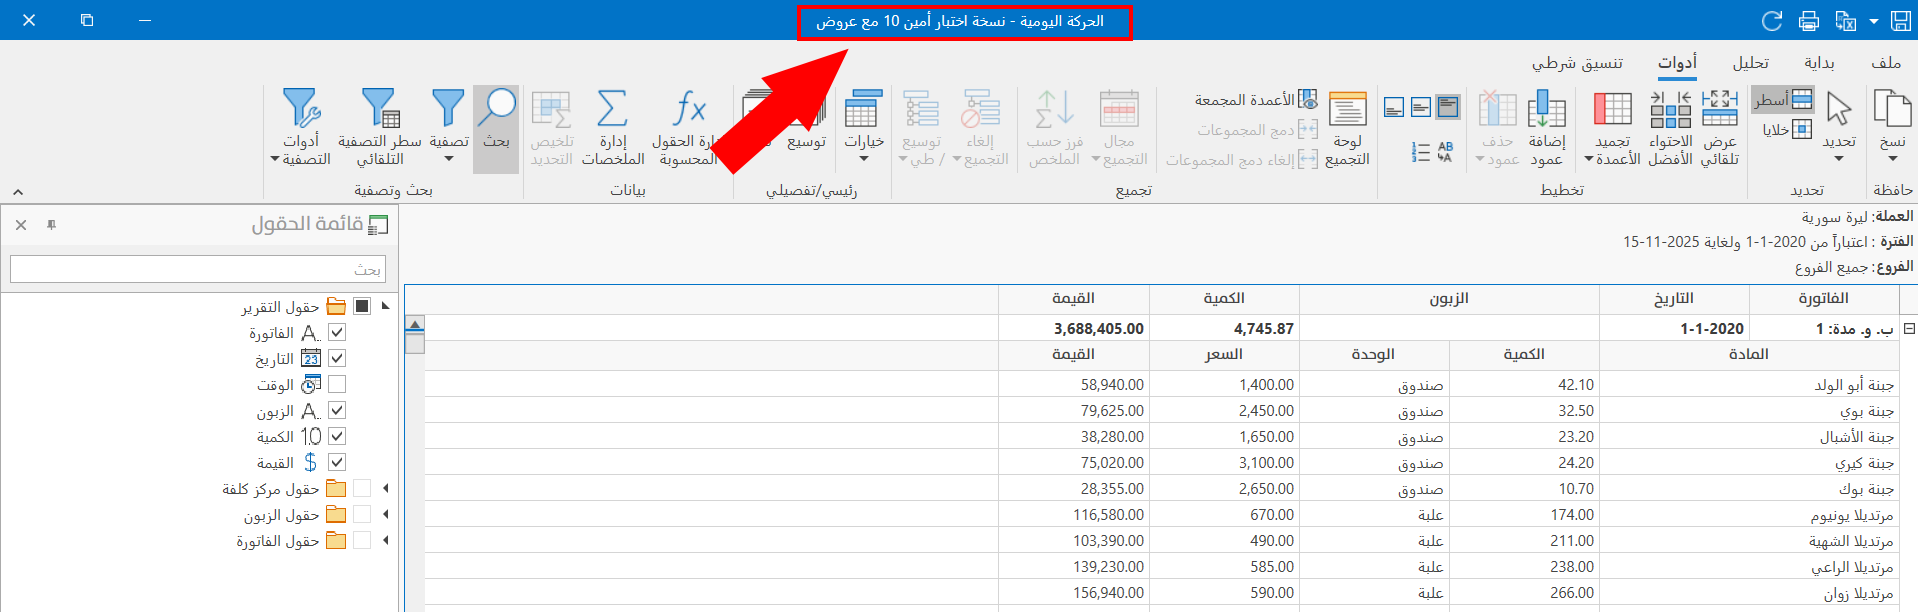Viewport: 1918px width, 612px height.
Task: Apply best fit (الاحتواء الأفضل)
Action: (x=1670, y=128)
